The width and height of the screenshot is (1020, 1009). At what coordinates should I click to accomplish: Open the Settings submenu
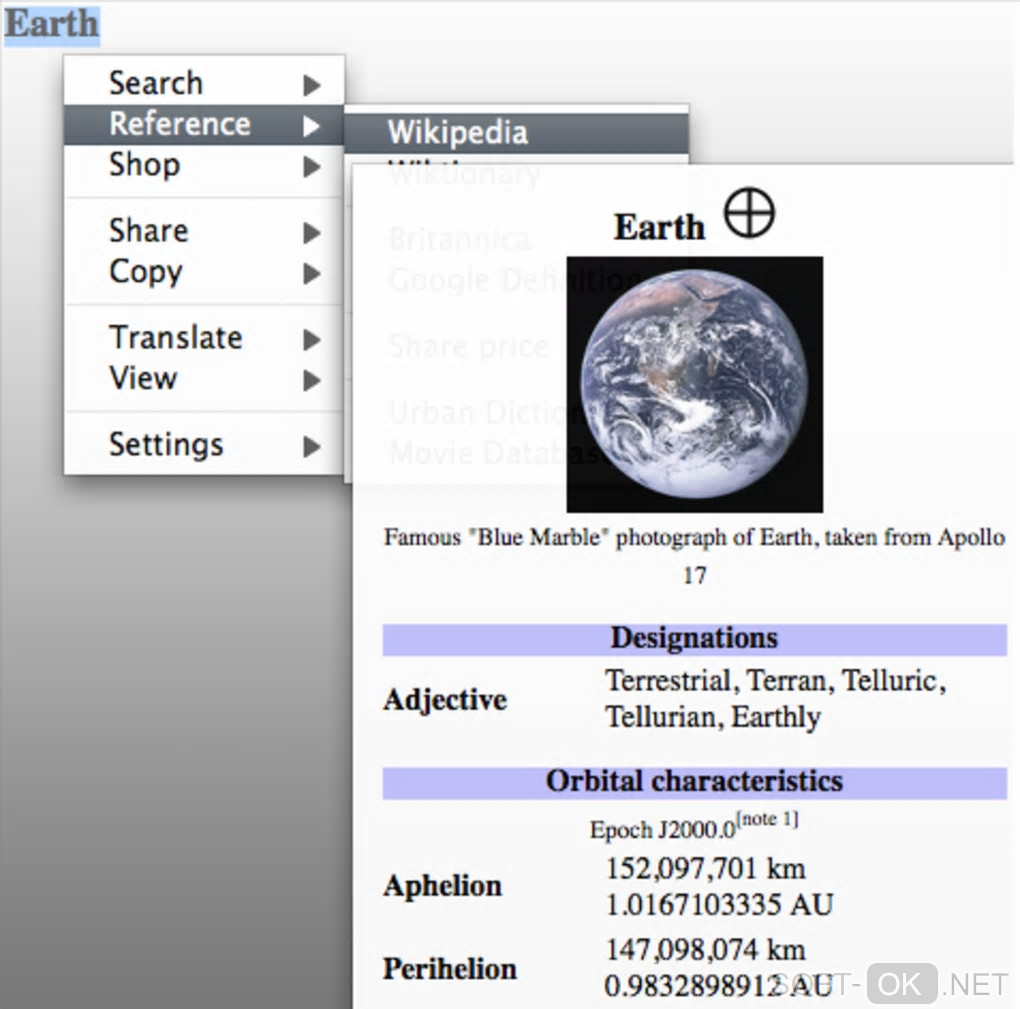204,446
